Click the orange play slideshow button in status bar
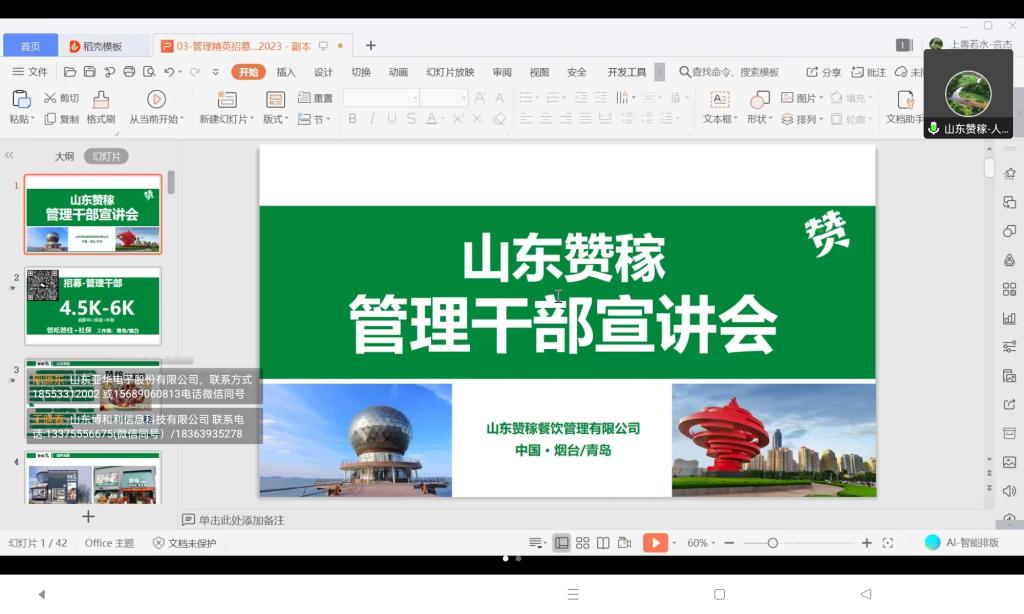The height and width of the screenshot is (614, 1024). point(654,543)
